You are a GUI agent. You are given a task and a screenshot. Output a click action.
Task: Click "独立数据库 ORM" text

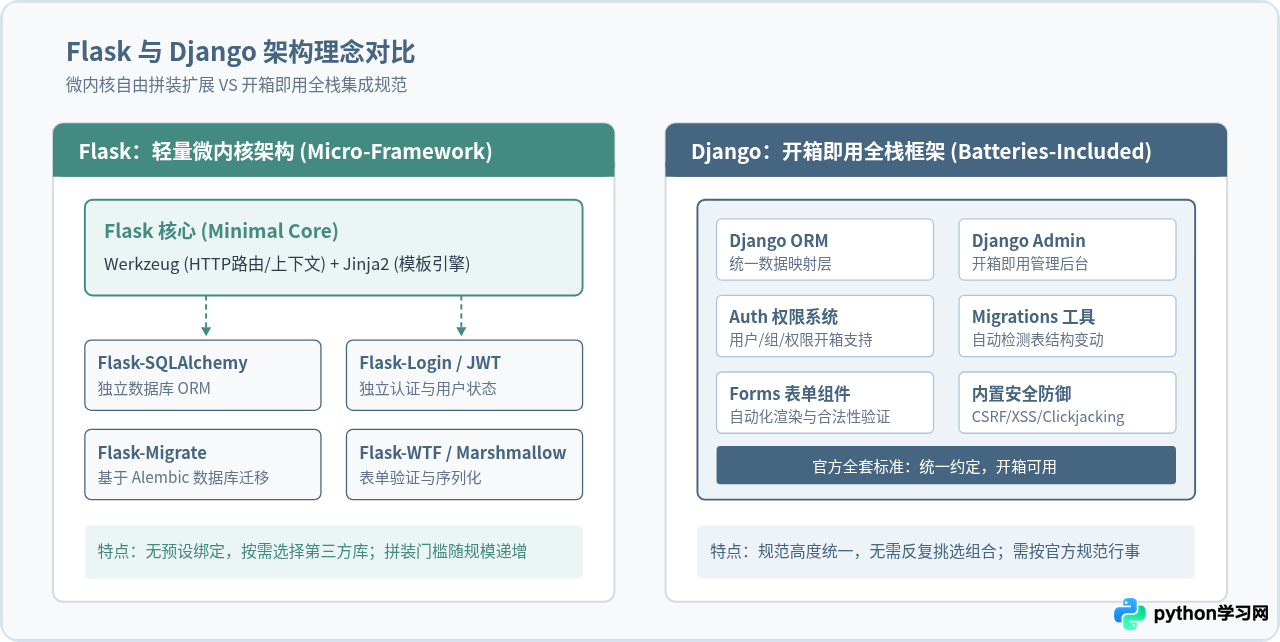click(154, 388)
